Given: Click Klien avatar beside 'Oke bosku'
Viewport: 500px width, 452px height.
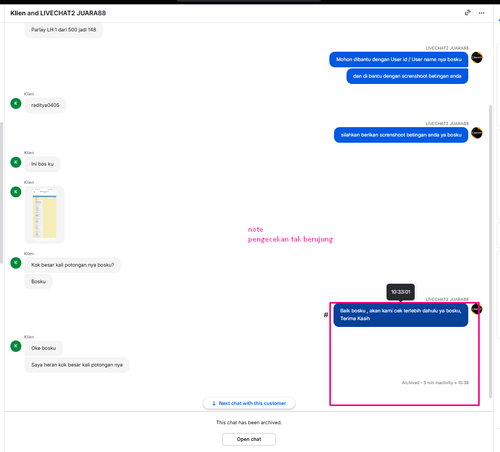Looking at the screenshot, I should (x=16, y=346).
